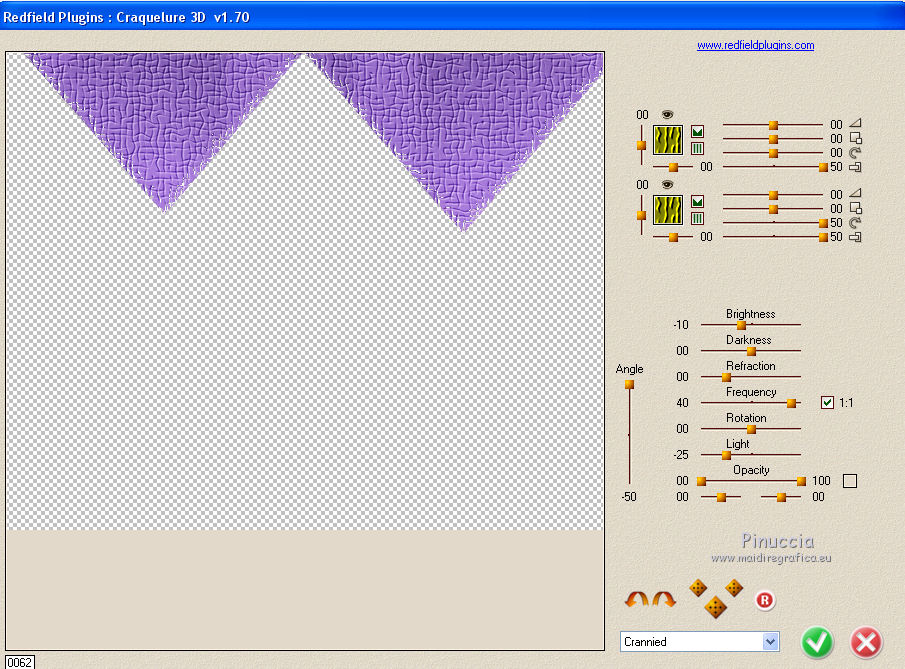Cancel with the red X button
Viewport: 905px width, 669px height.
click(866, 641)
